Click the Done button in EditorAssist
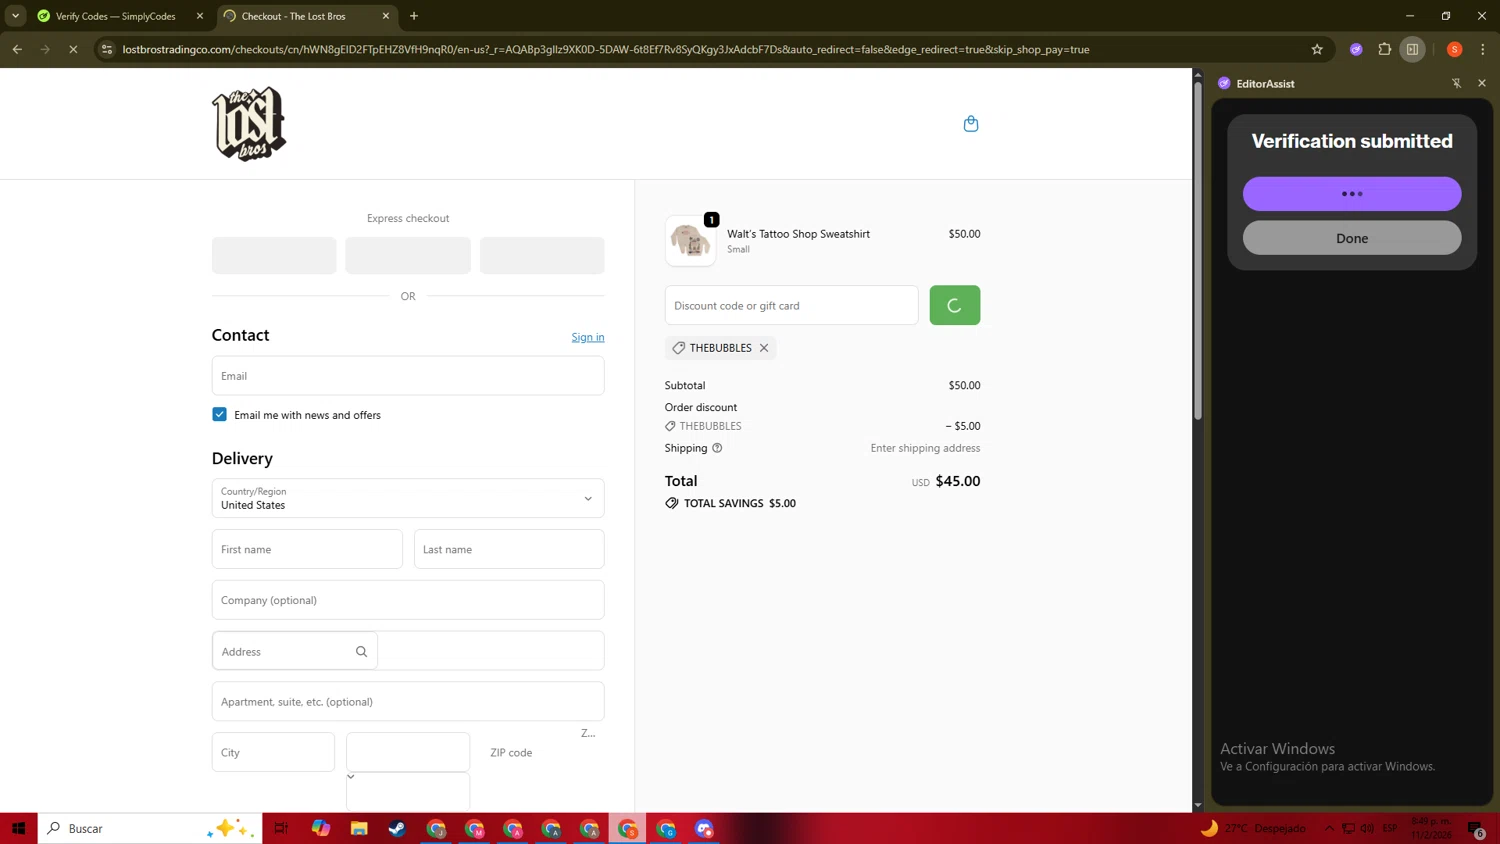Image resolution: width=1500 pixels, height=844 pixels. [x=1352, y=238]
